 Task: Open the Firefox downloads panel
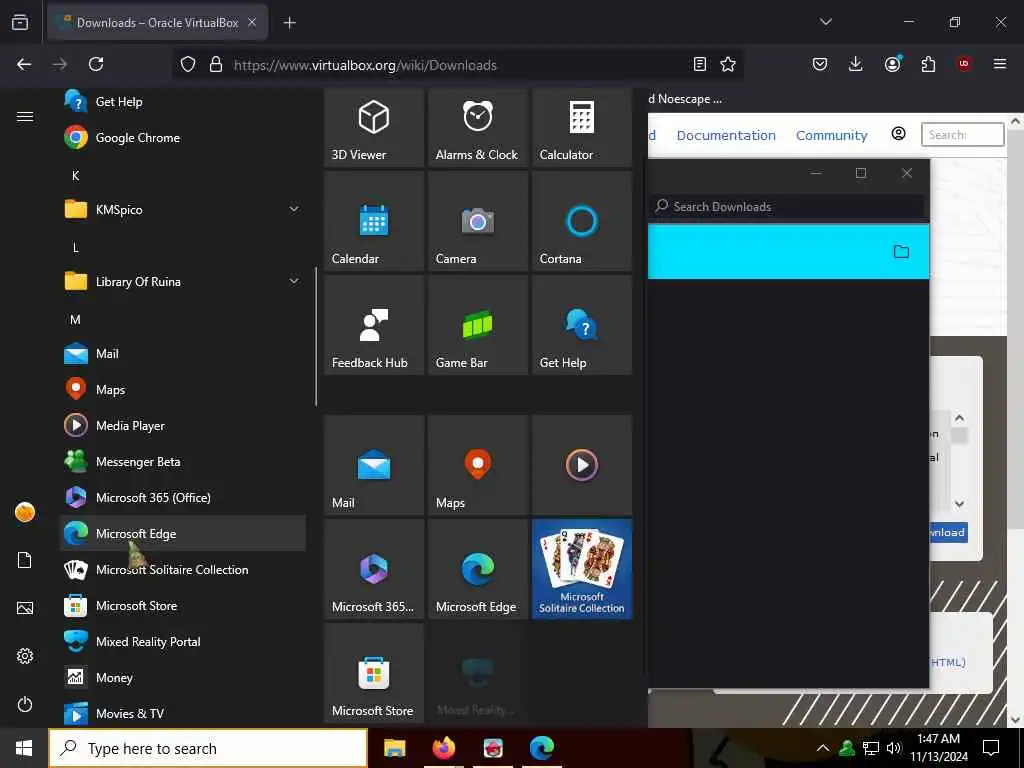coord(856,64)
